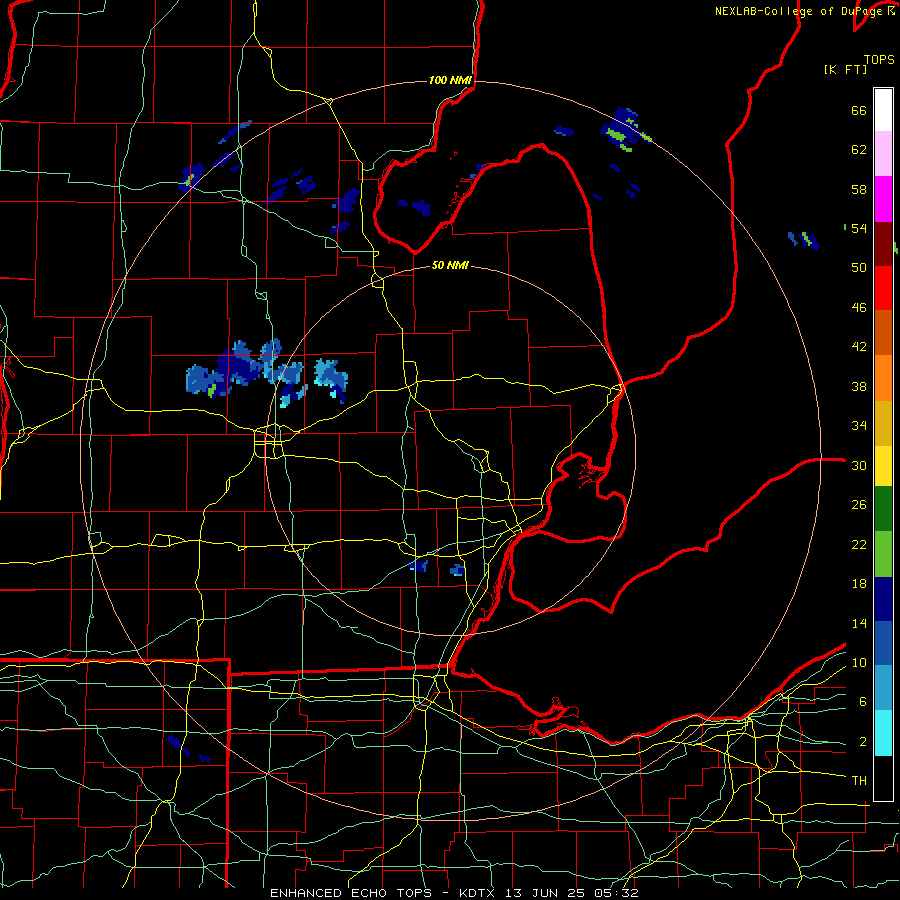
Task: Click the yellow legend swatch
Action: 883,465
